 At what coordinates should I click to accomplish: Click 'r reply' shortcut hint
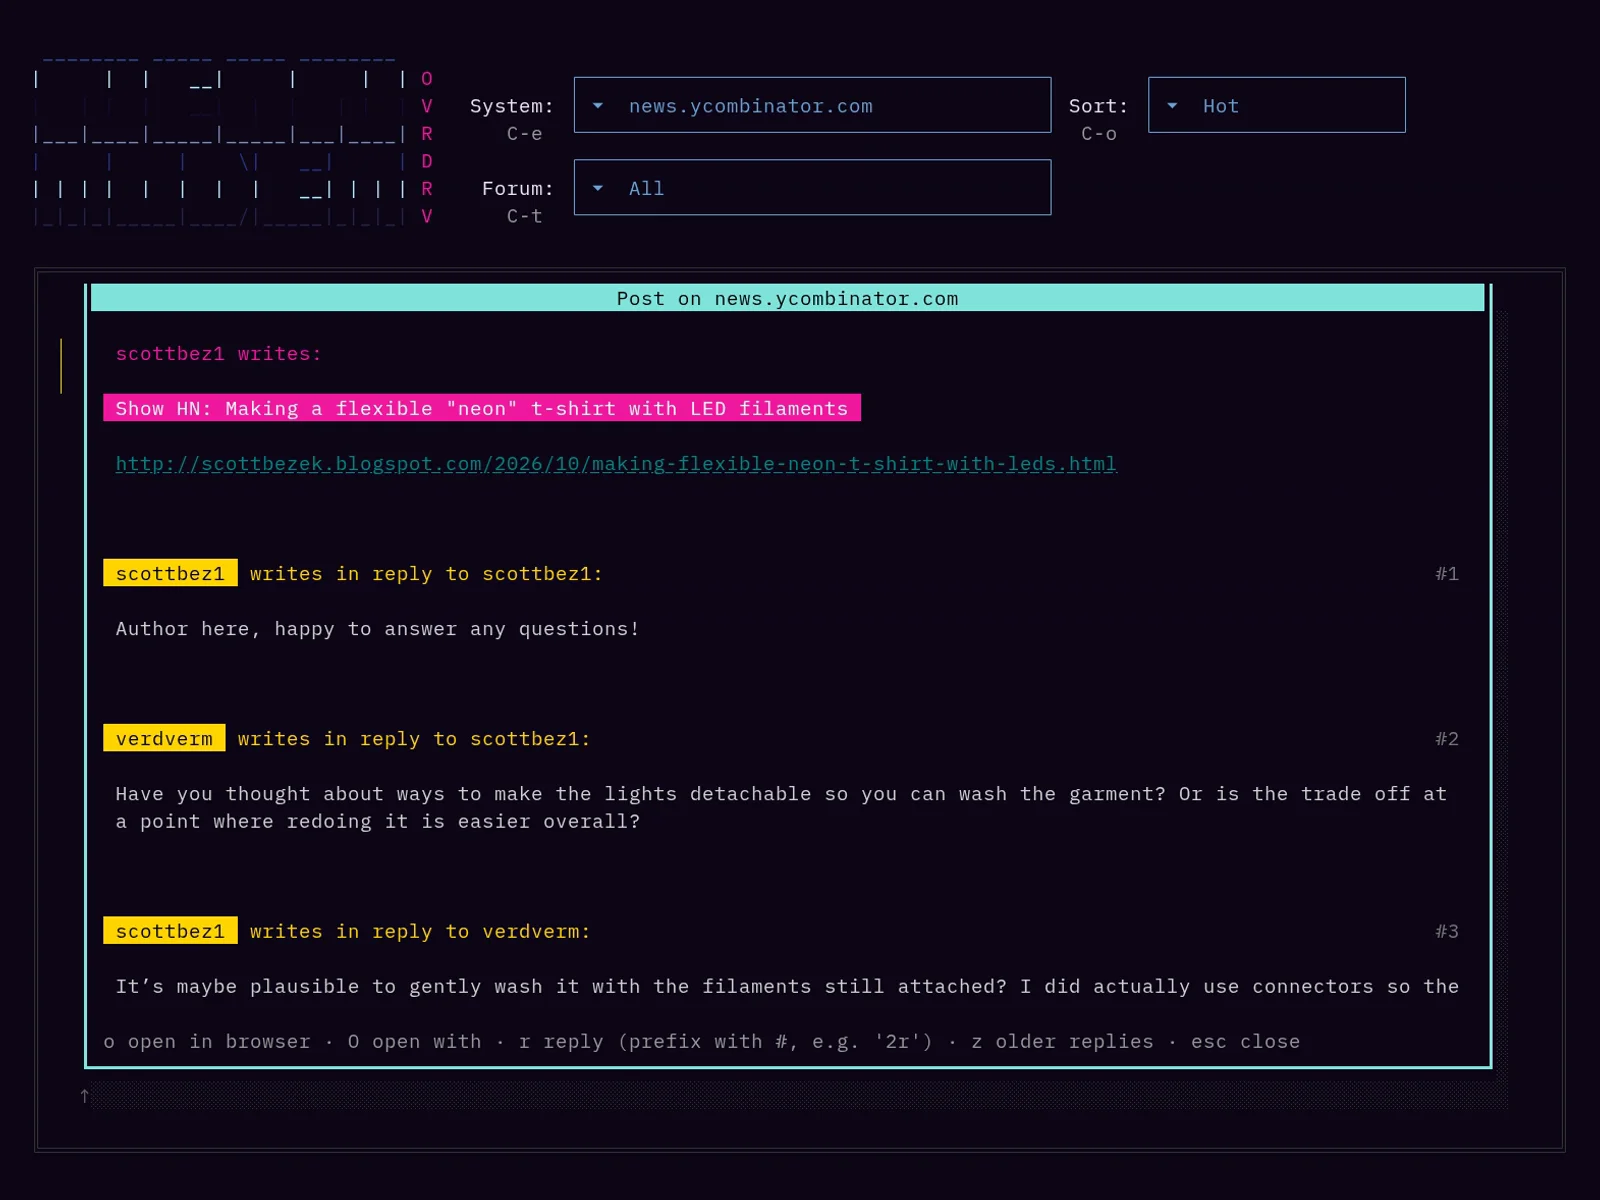(725, 1041)
